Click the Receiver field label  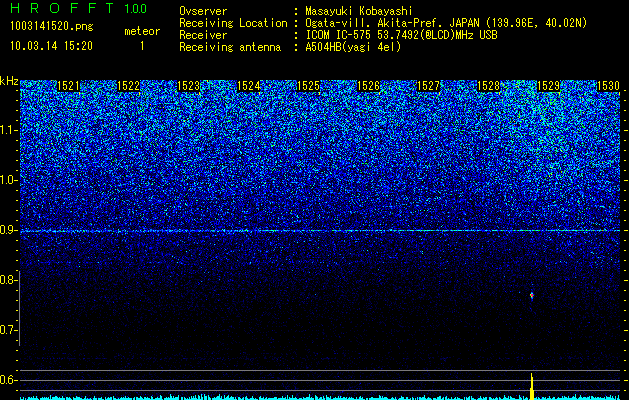pos(203,35)
